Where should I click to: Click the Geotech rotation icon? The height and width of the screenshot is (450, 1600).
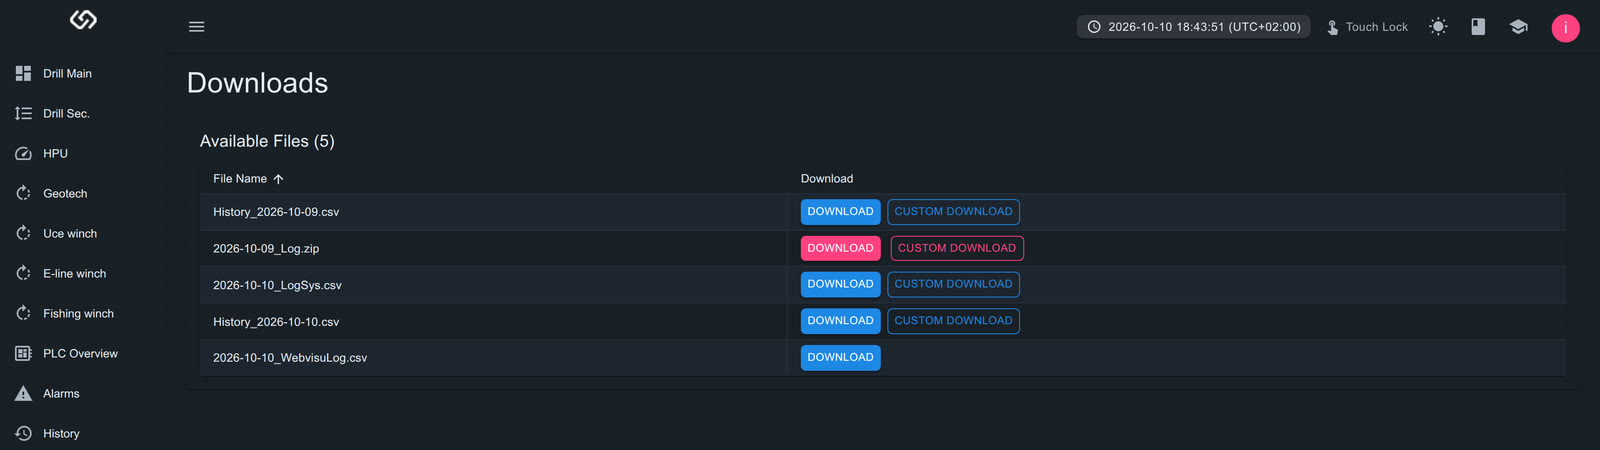point(23,193)
